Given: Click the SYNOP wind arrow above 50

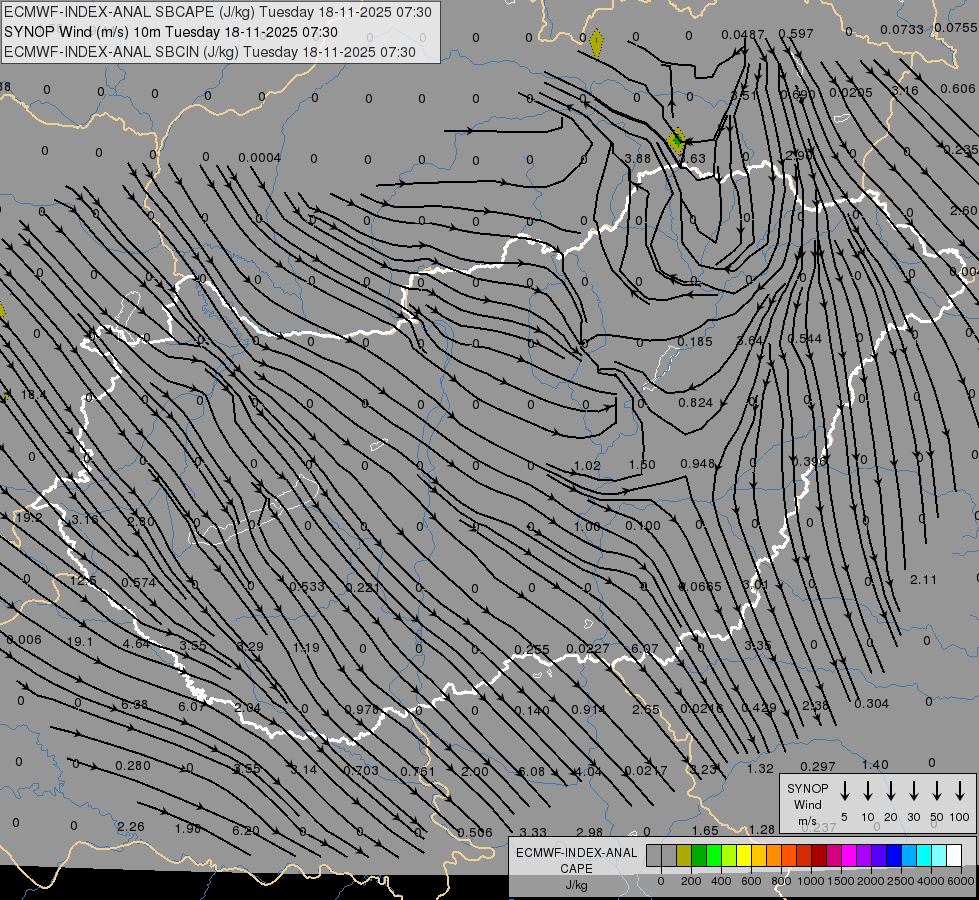Looking at the screenshot, I should pos(937,791).
